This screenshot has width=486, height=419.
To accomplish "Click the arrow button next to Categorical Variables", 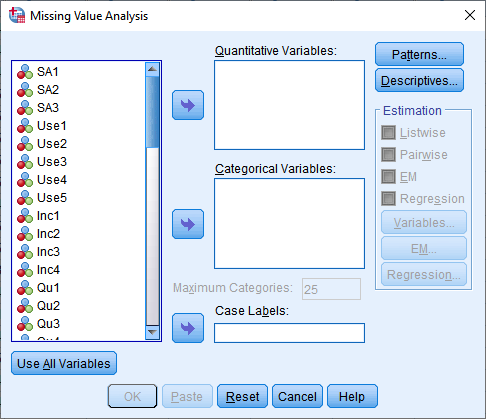I will (188, 224).
